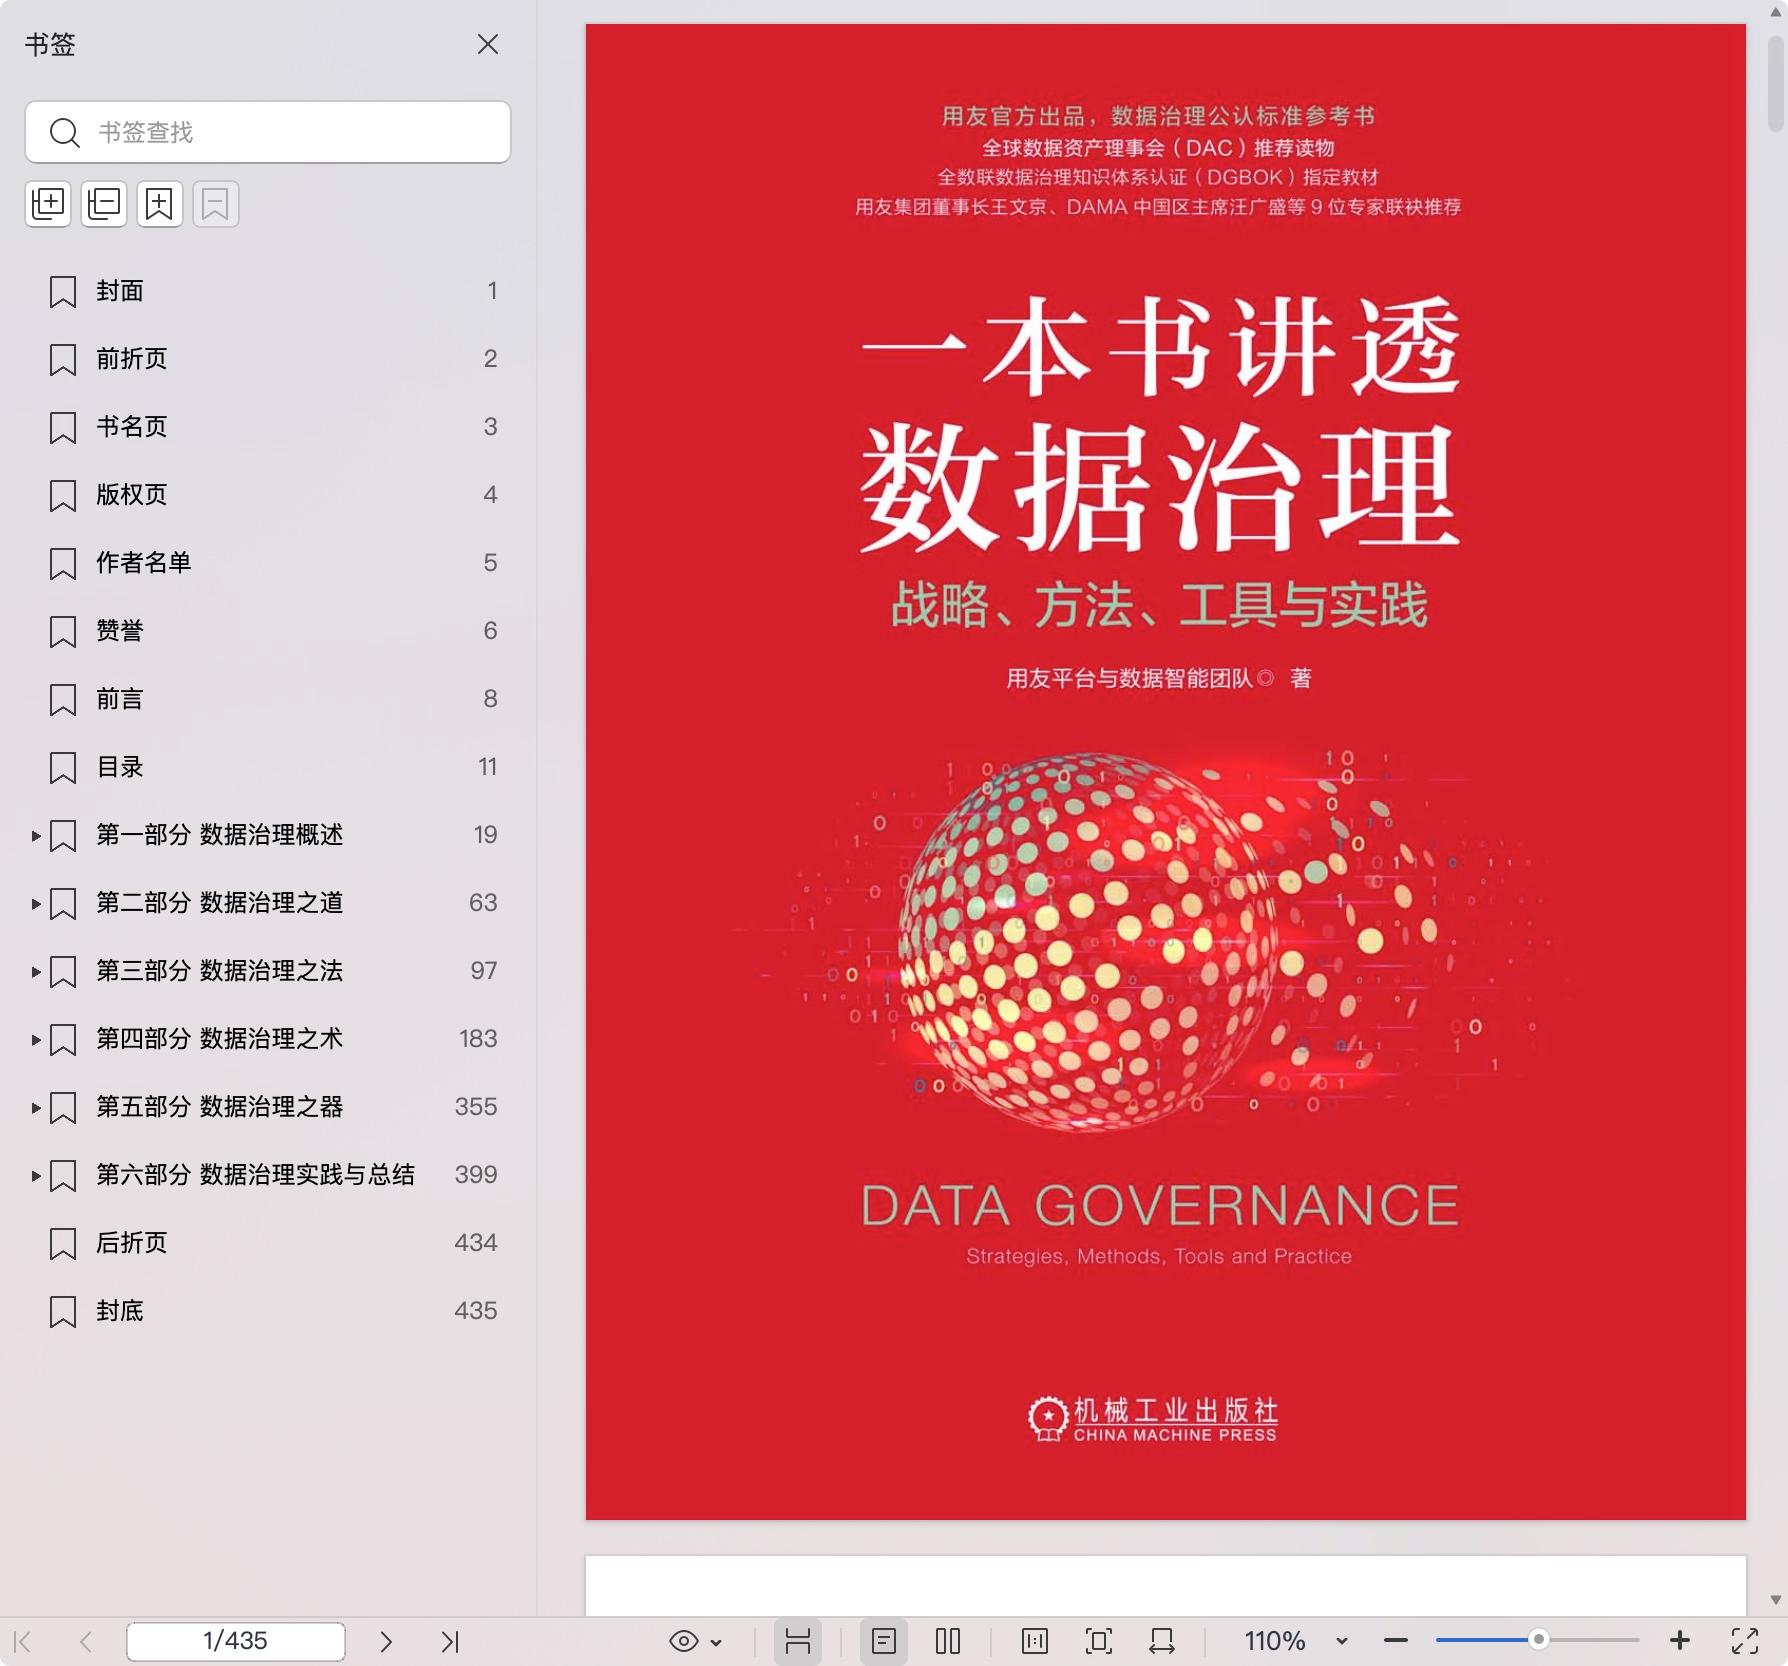Click the bookmark search field
1788x1666 pixels.
268,132
